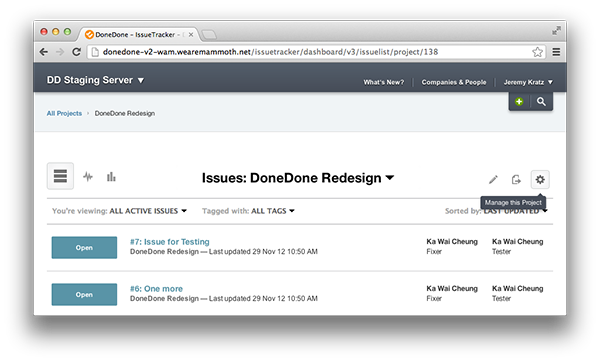This screenshot has width=600, height=362.
Task: Open the activity pulse view icon
Action: [x=88, y=176]
